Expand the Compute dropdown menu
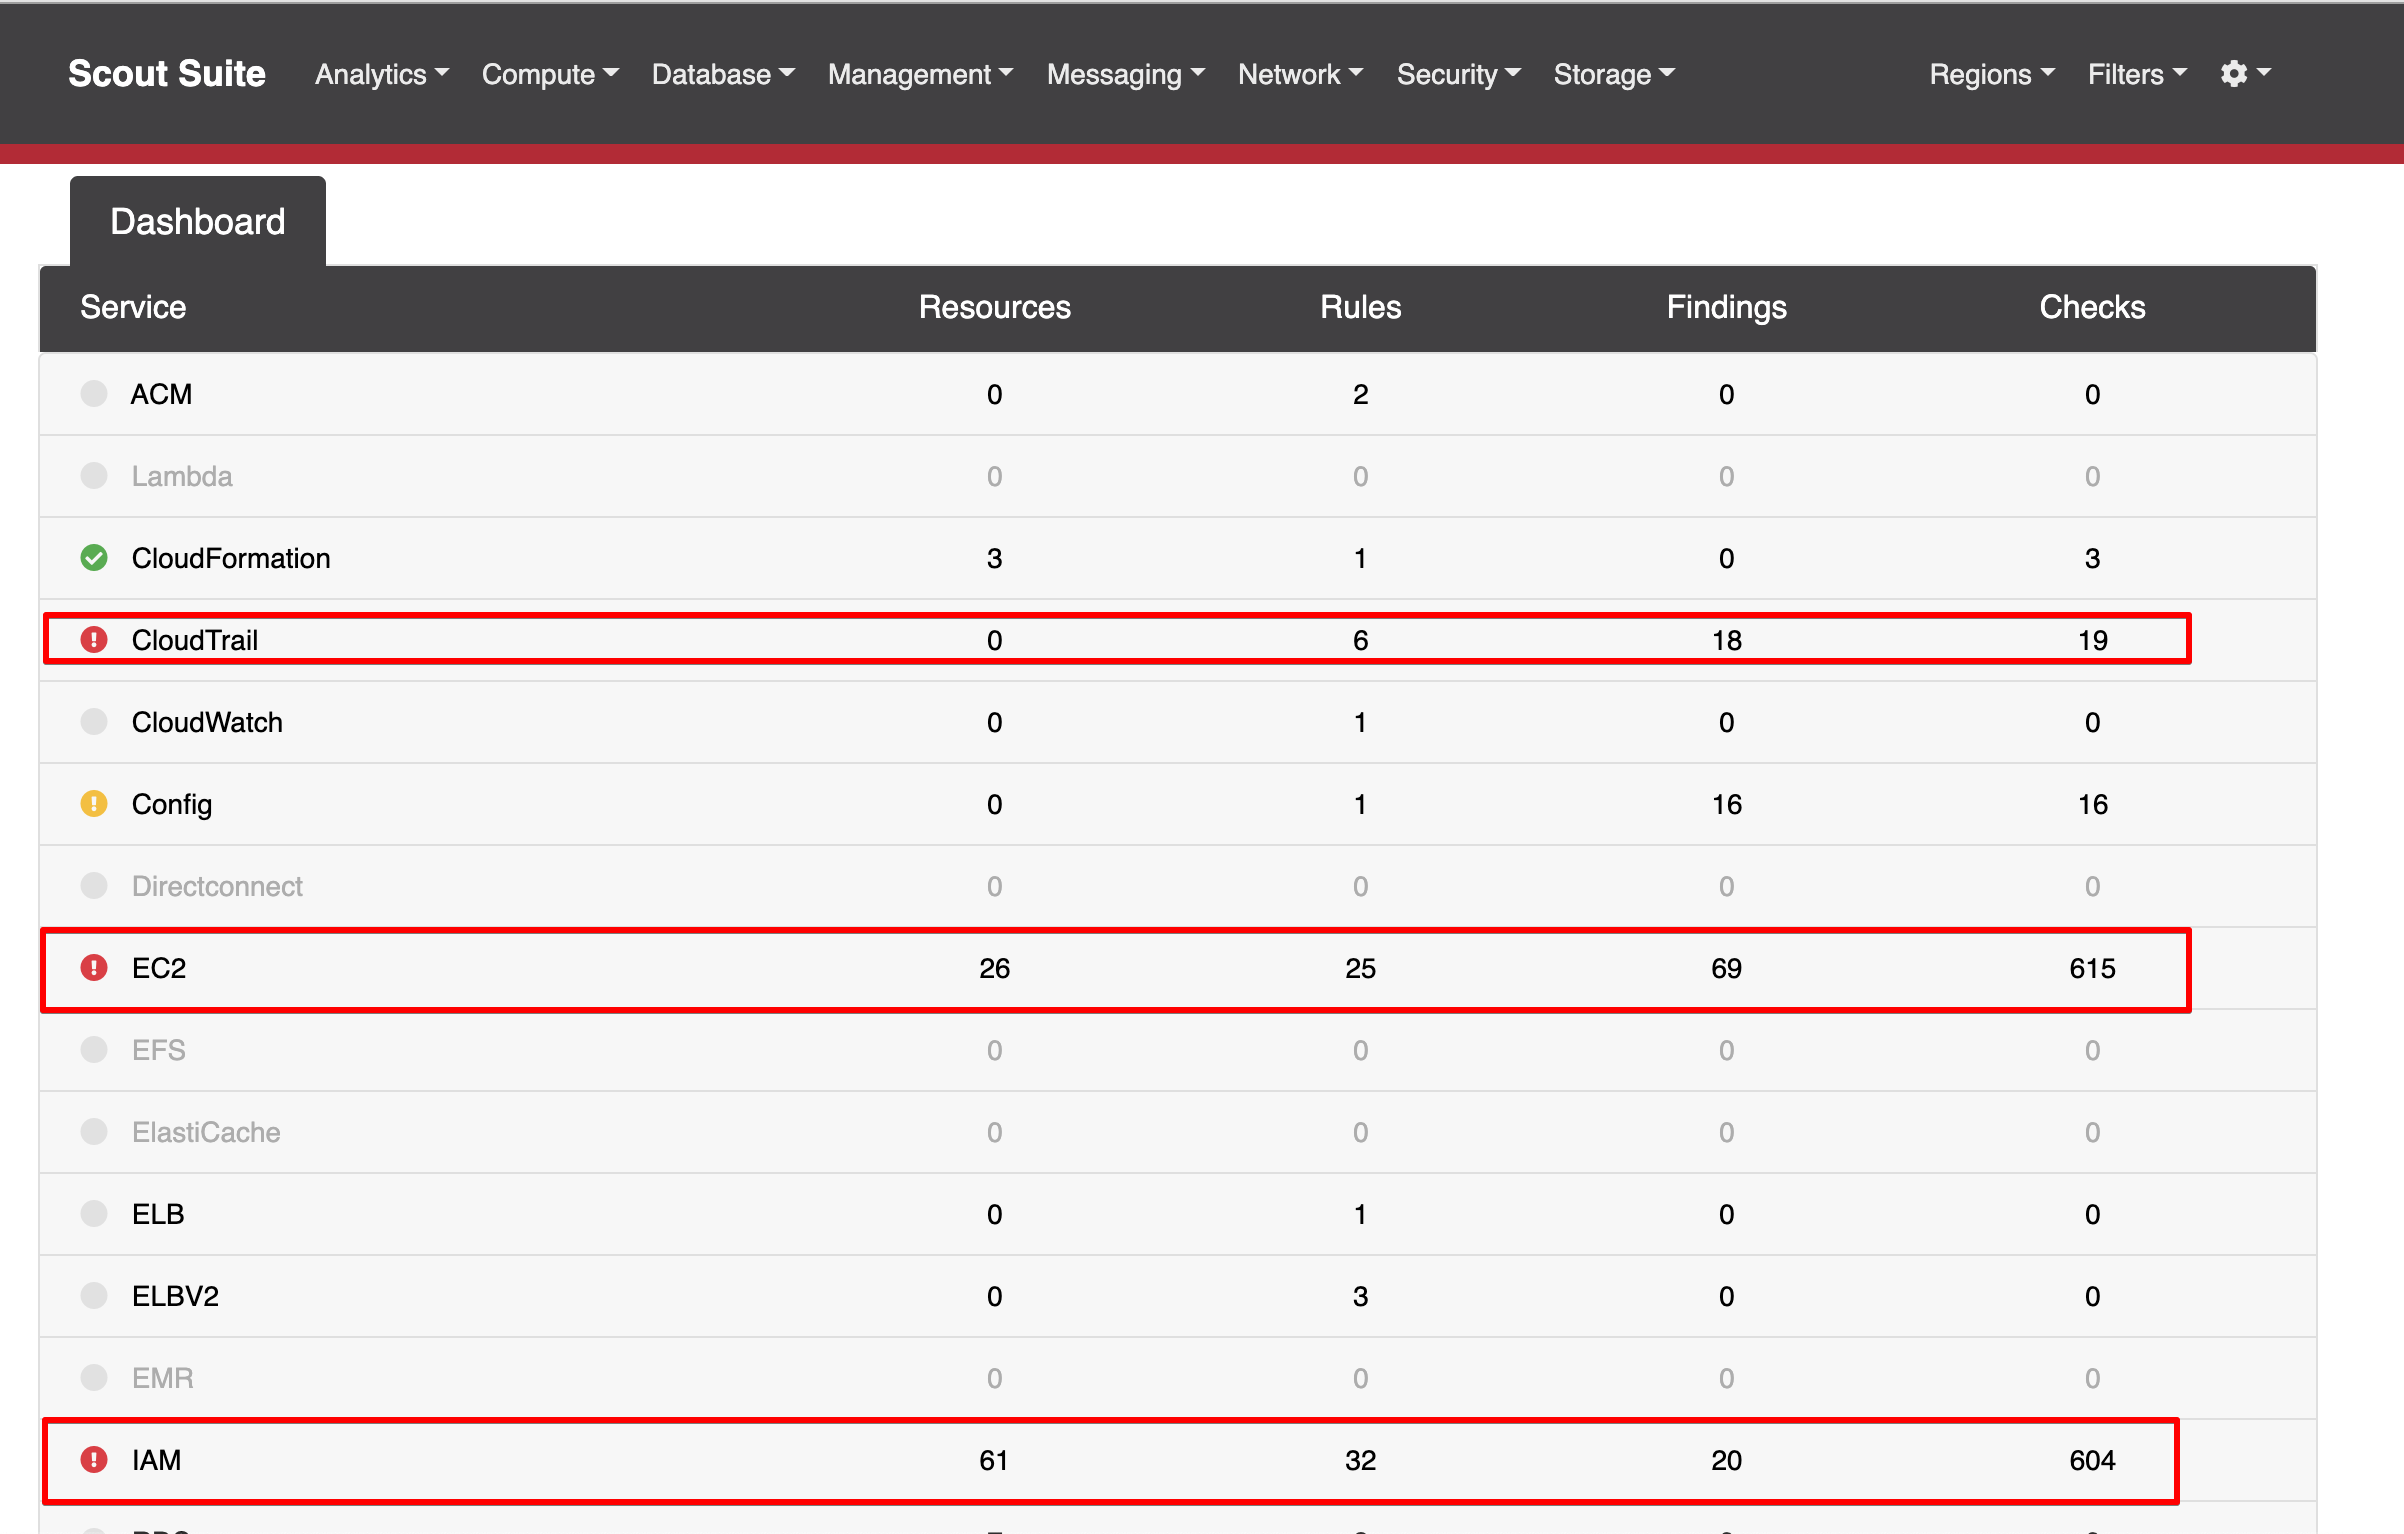The image size is (2404, 1534). 550,74
